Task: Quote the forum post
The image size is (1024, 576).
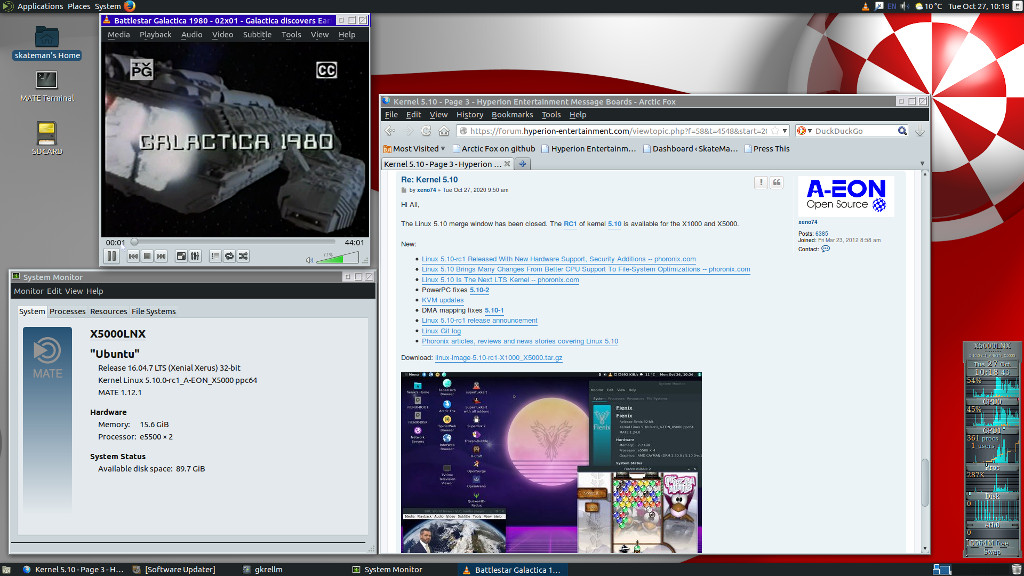Action: 776,183
